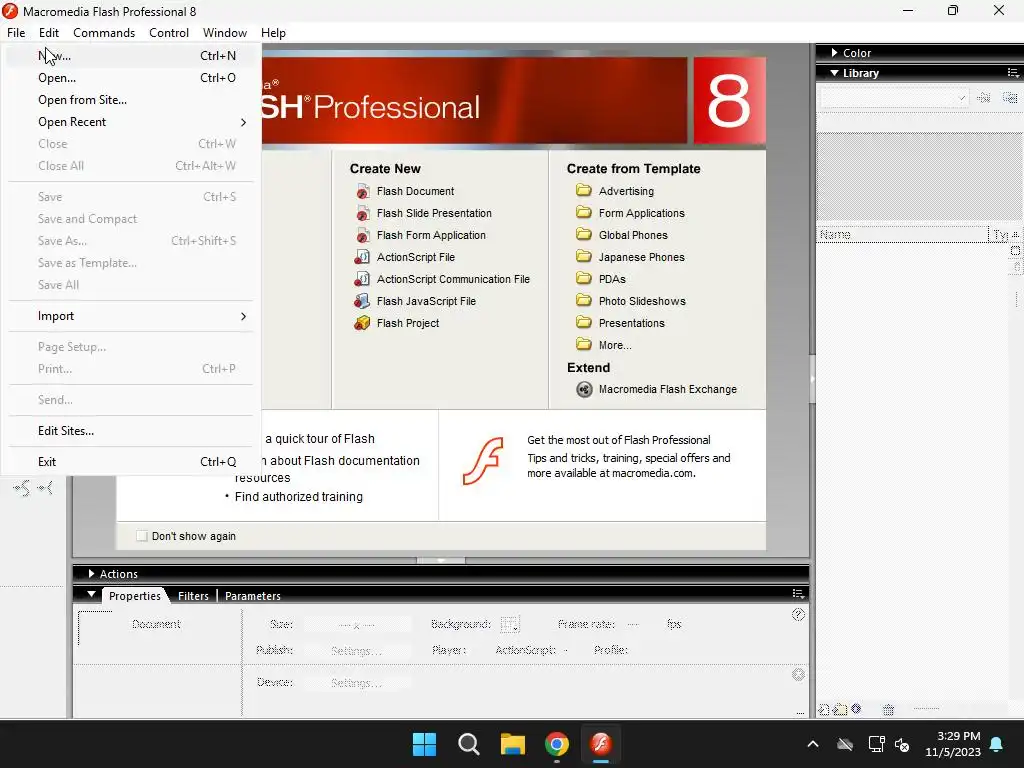Click the Flash JavaScript File icon
1024x768 pixels.
(x=362, y=301)
